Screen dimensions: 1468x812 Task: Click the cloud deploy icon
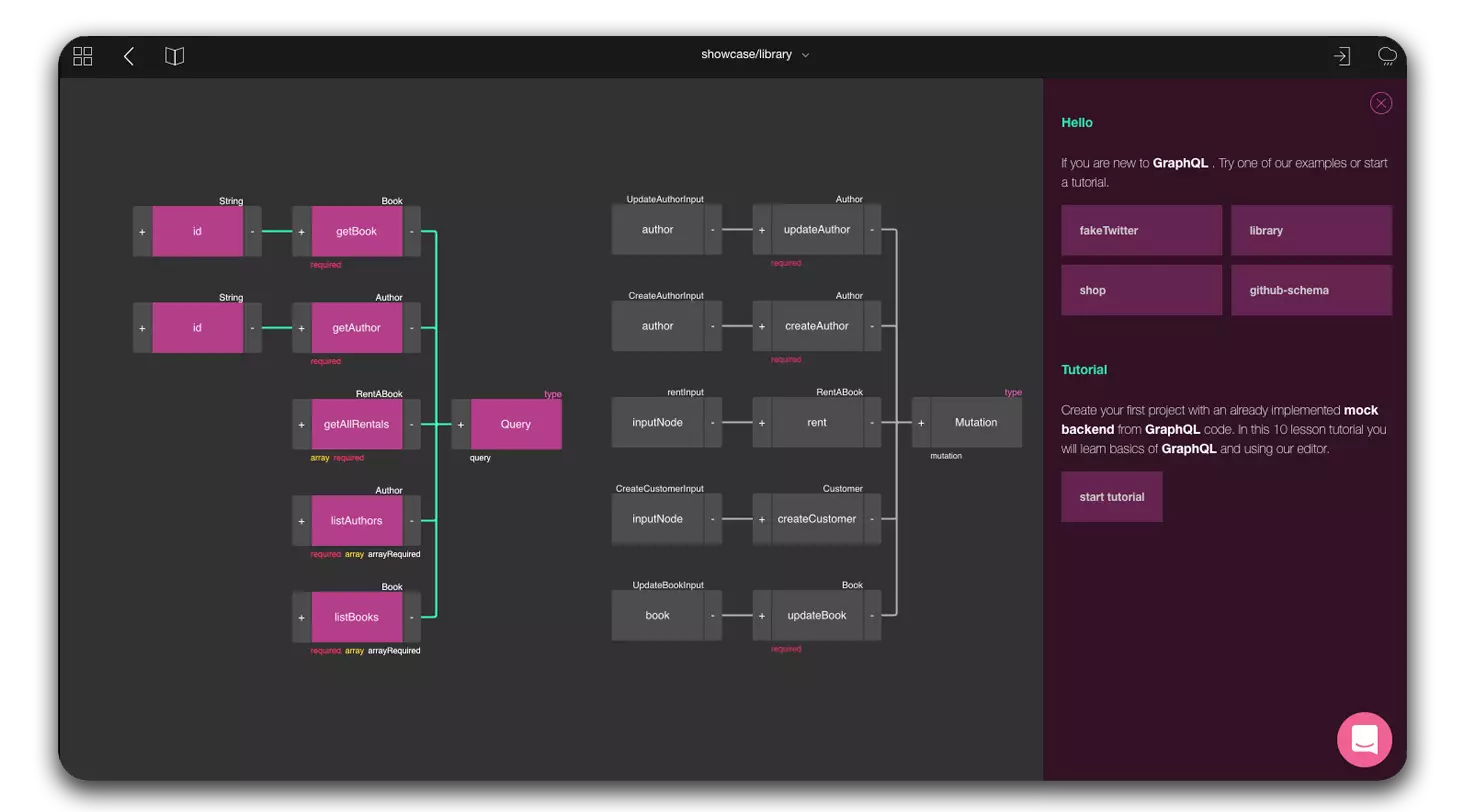point(1387,56)
